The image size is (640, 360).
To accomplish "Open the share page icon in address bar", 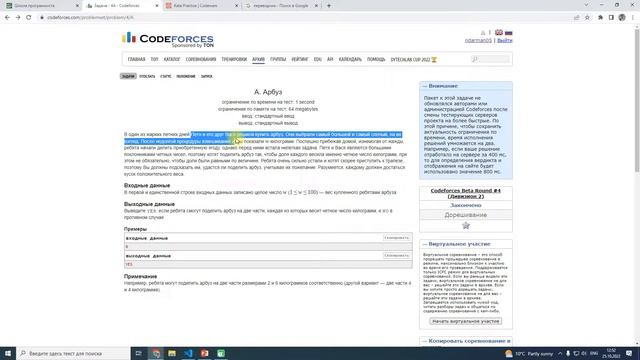I will point(577,18).
